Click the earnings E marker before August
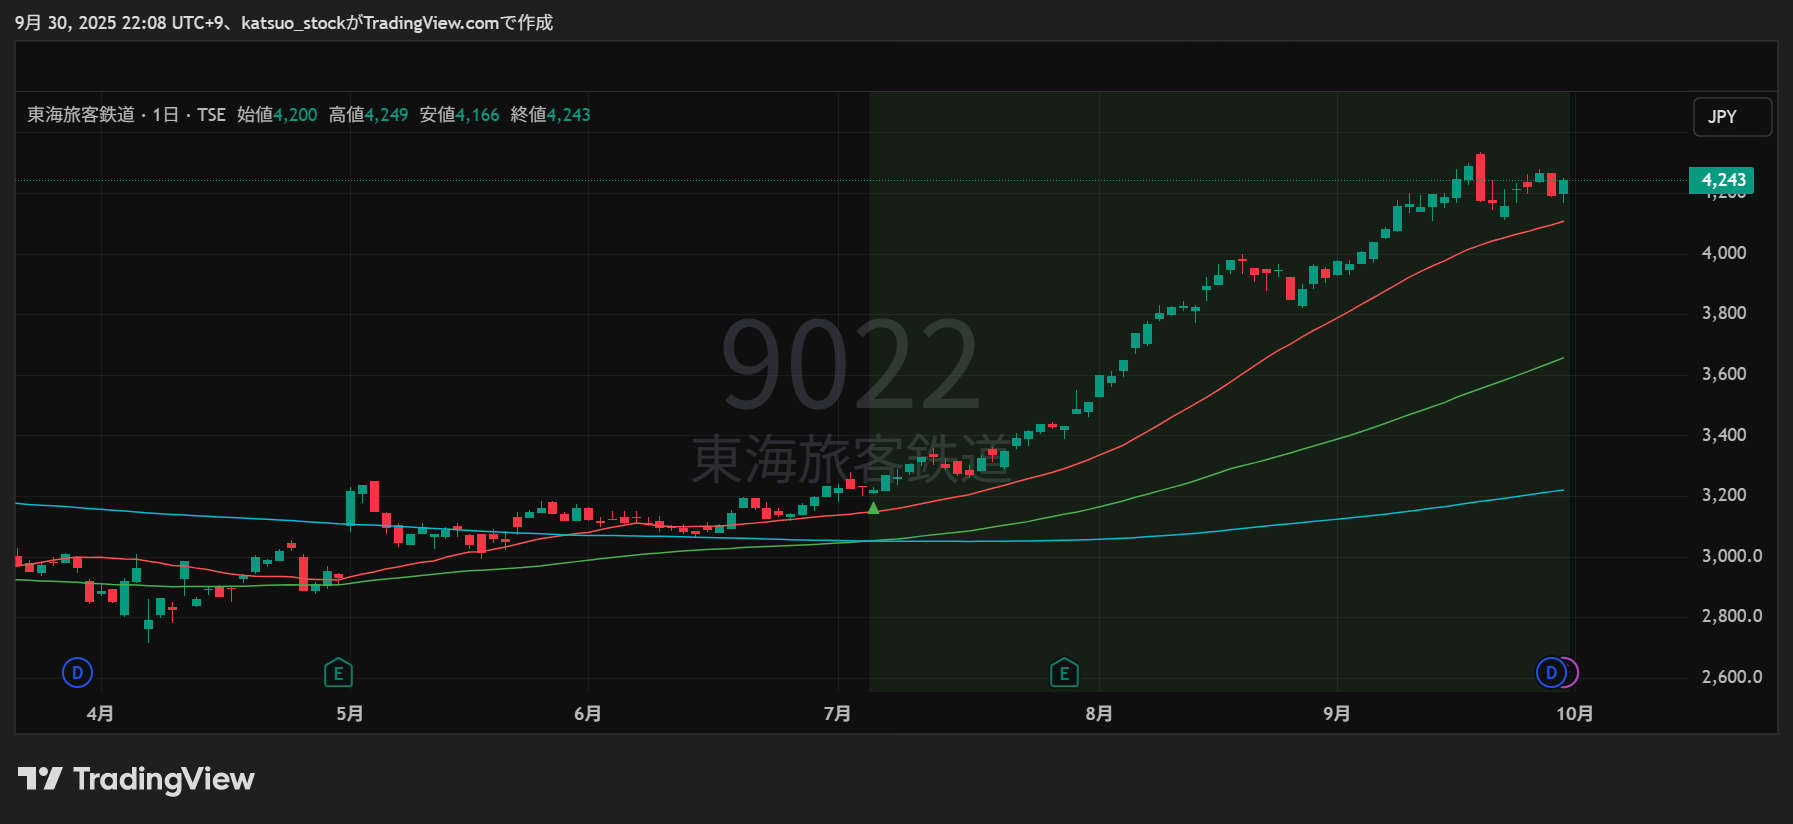1793x824 pixels. pos(1064,673)
